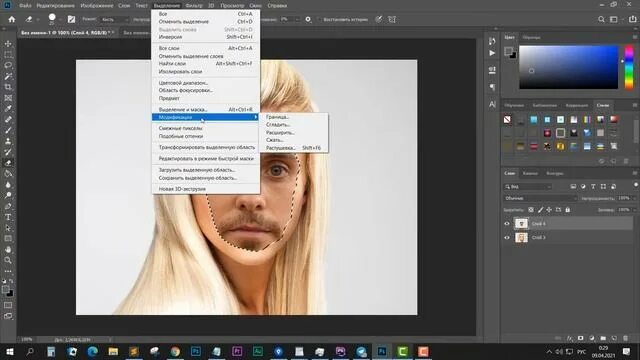Open the Layers panel menu

(635, 173)
